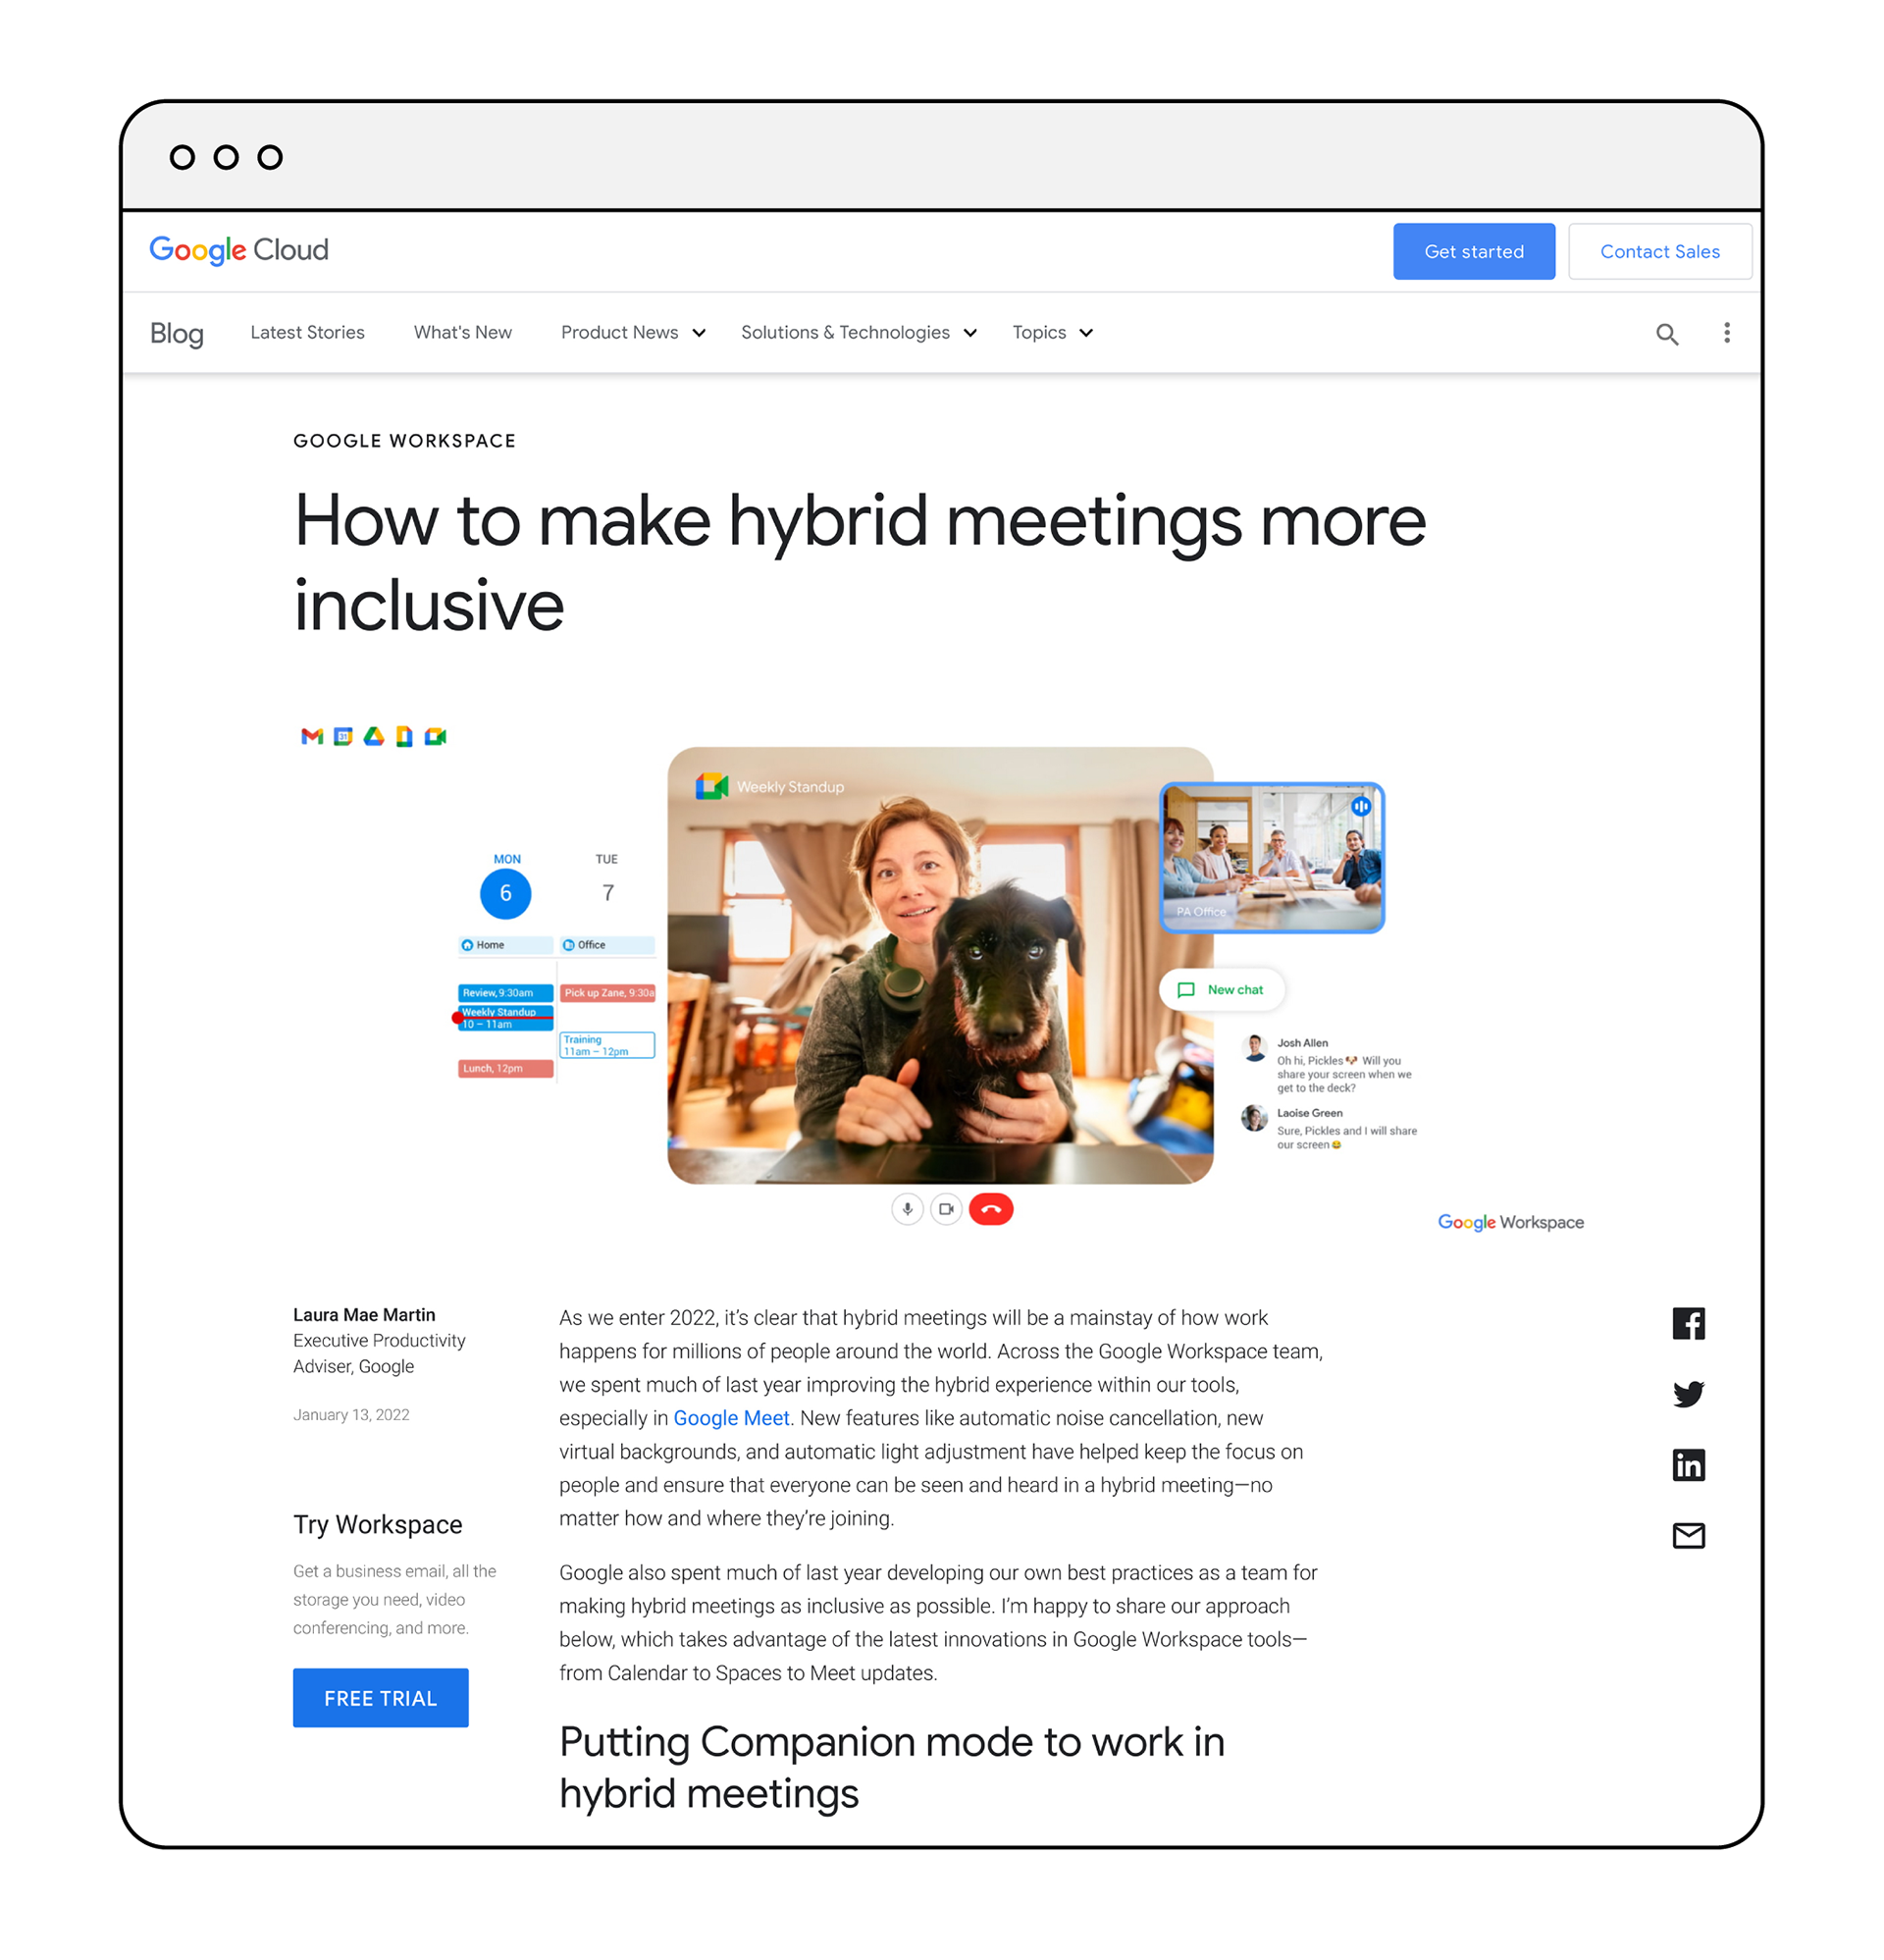The image size is (1884, 1960).
Task: Click the Contact Sales button
Action: click(x=1659, y=252)
